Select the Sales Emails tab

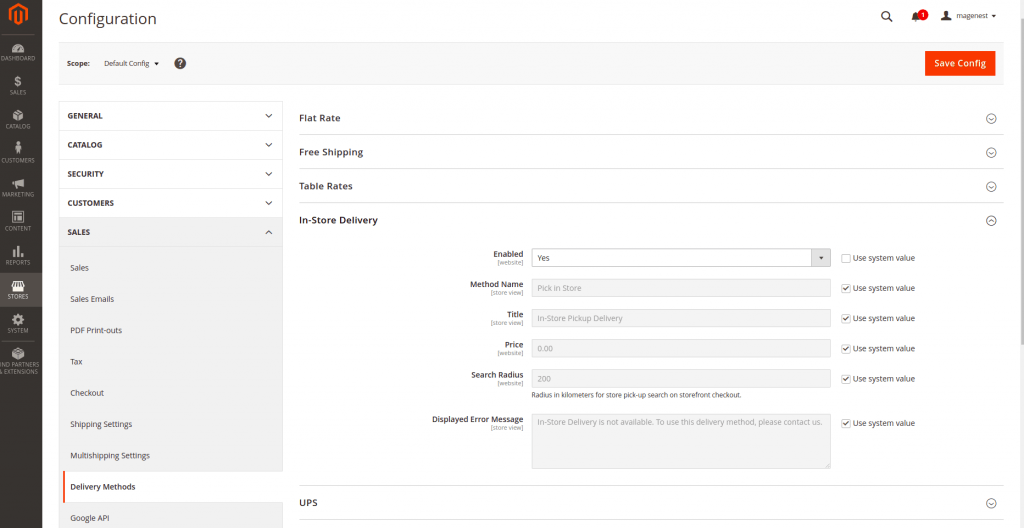[172, 299]
